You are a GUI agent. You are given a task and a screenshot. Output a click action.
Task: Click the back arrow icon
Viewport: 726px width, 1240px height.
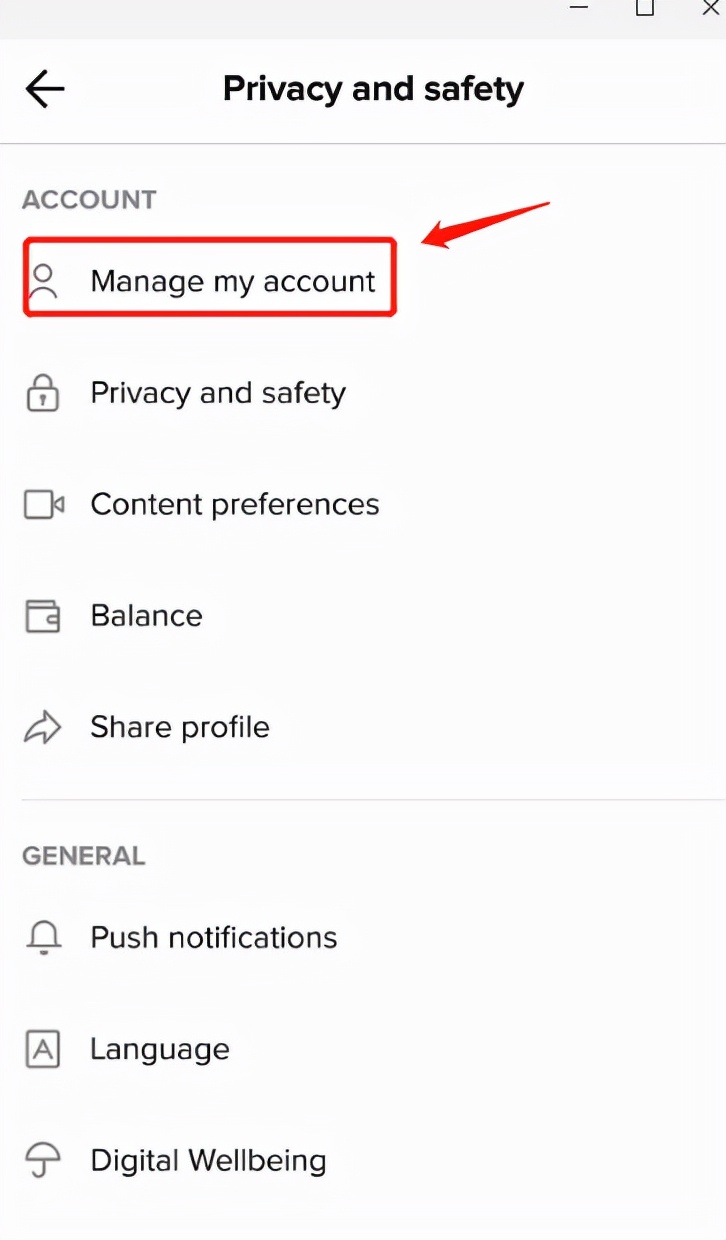[x=45, y=90]
